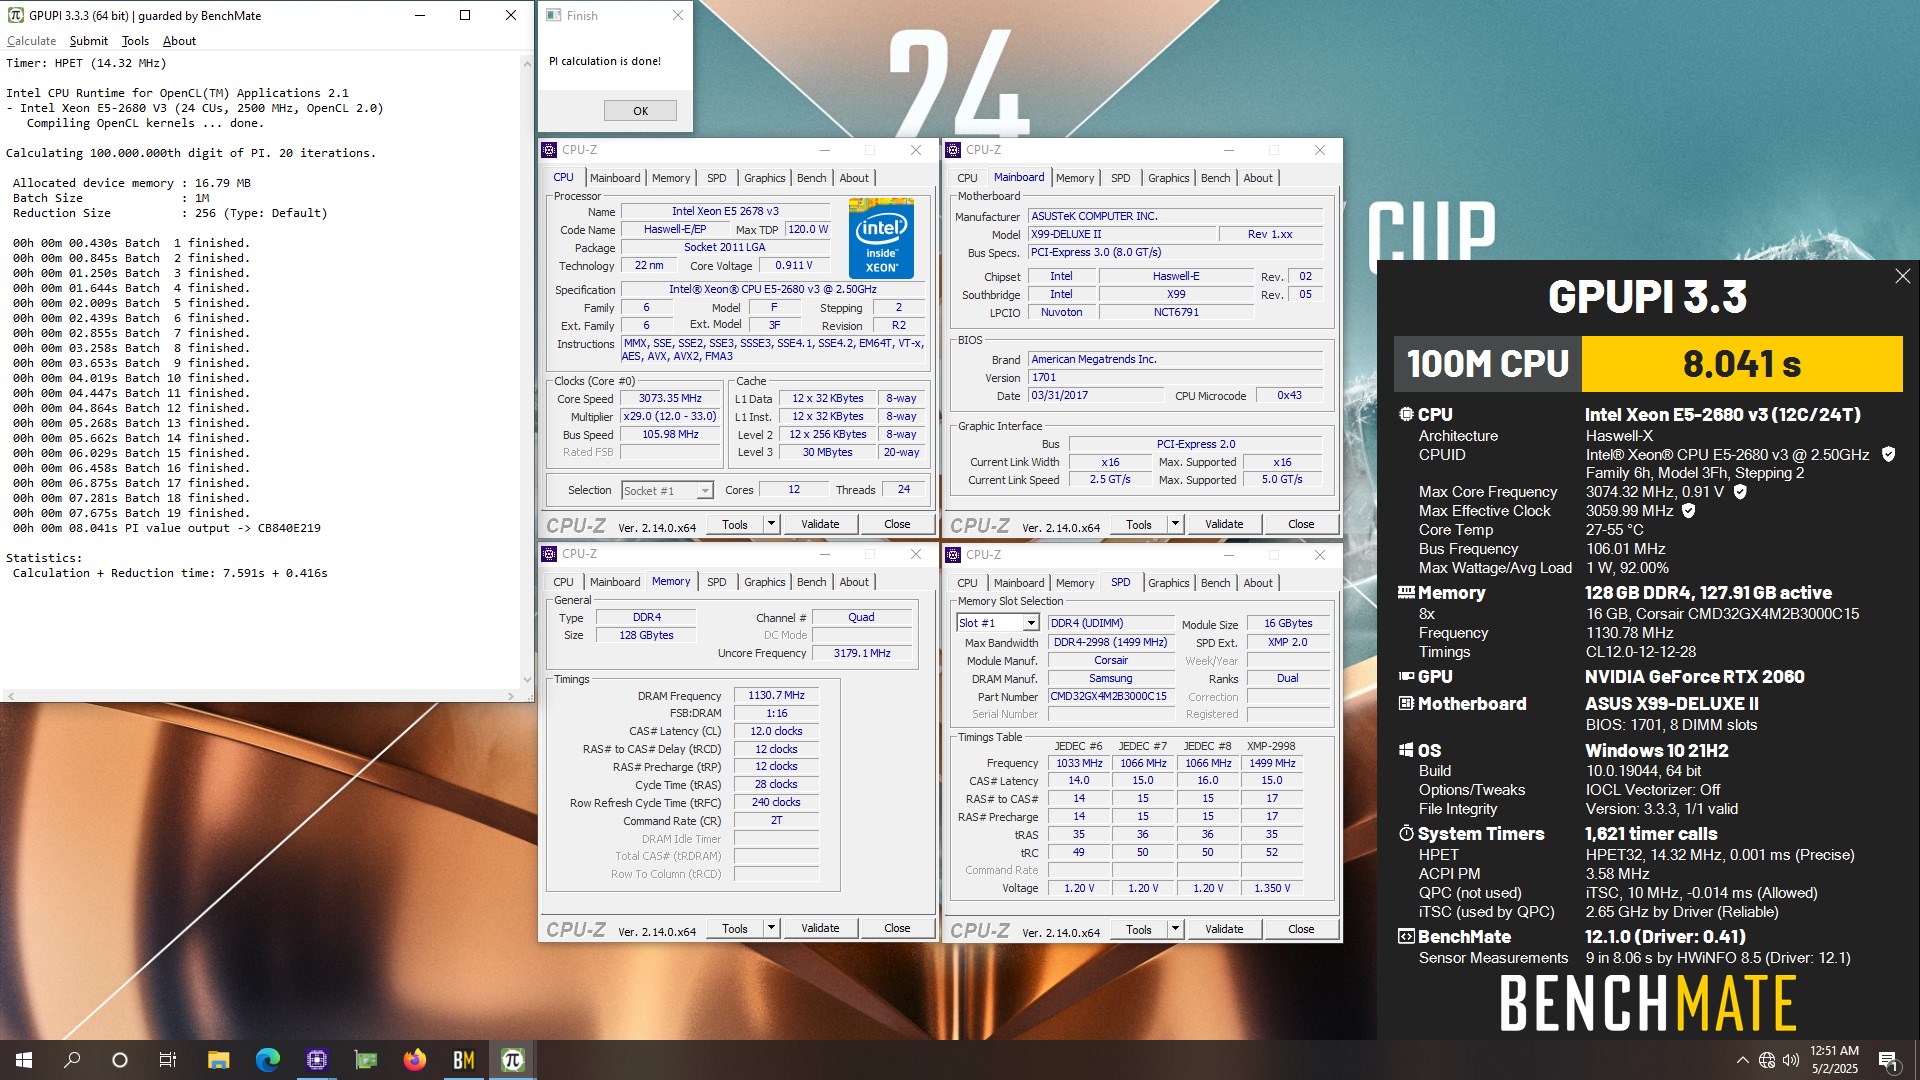Image resolution: width=1920 pixels, height=1080 pixels.
Task: Click verified shield next to Max Effective Clock
Action: pyautogui.click(x=1689, y=511)
